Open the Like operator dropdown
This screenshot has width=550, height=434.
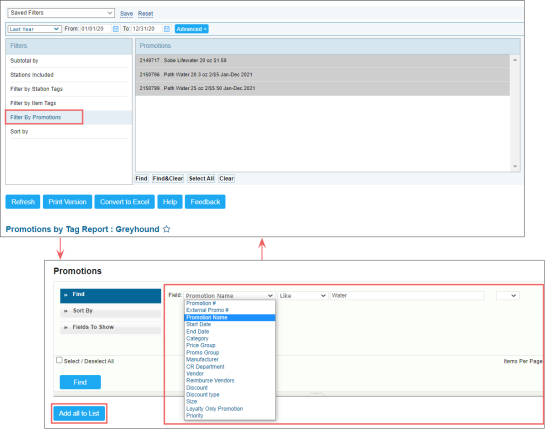pyautogui.click(x=303, y=296)
